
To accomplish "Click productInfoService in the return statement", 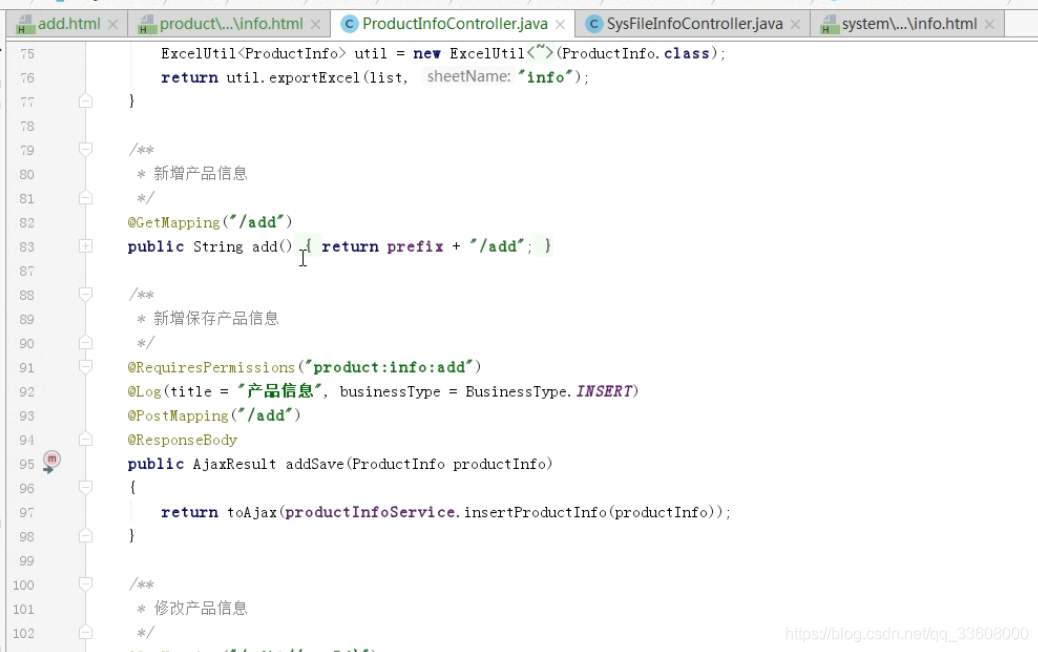I will click(370, 512).
